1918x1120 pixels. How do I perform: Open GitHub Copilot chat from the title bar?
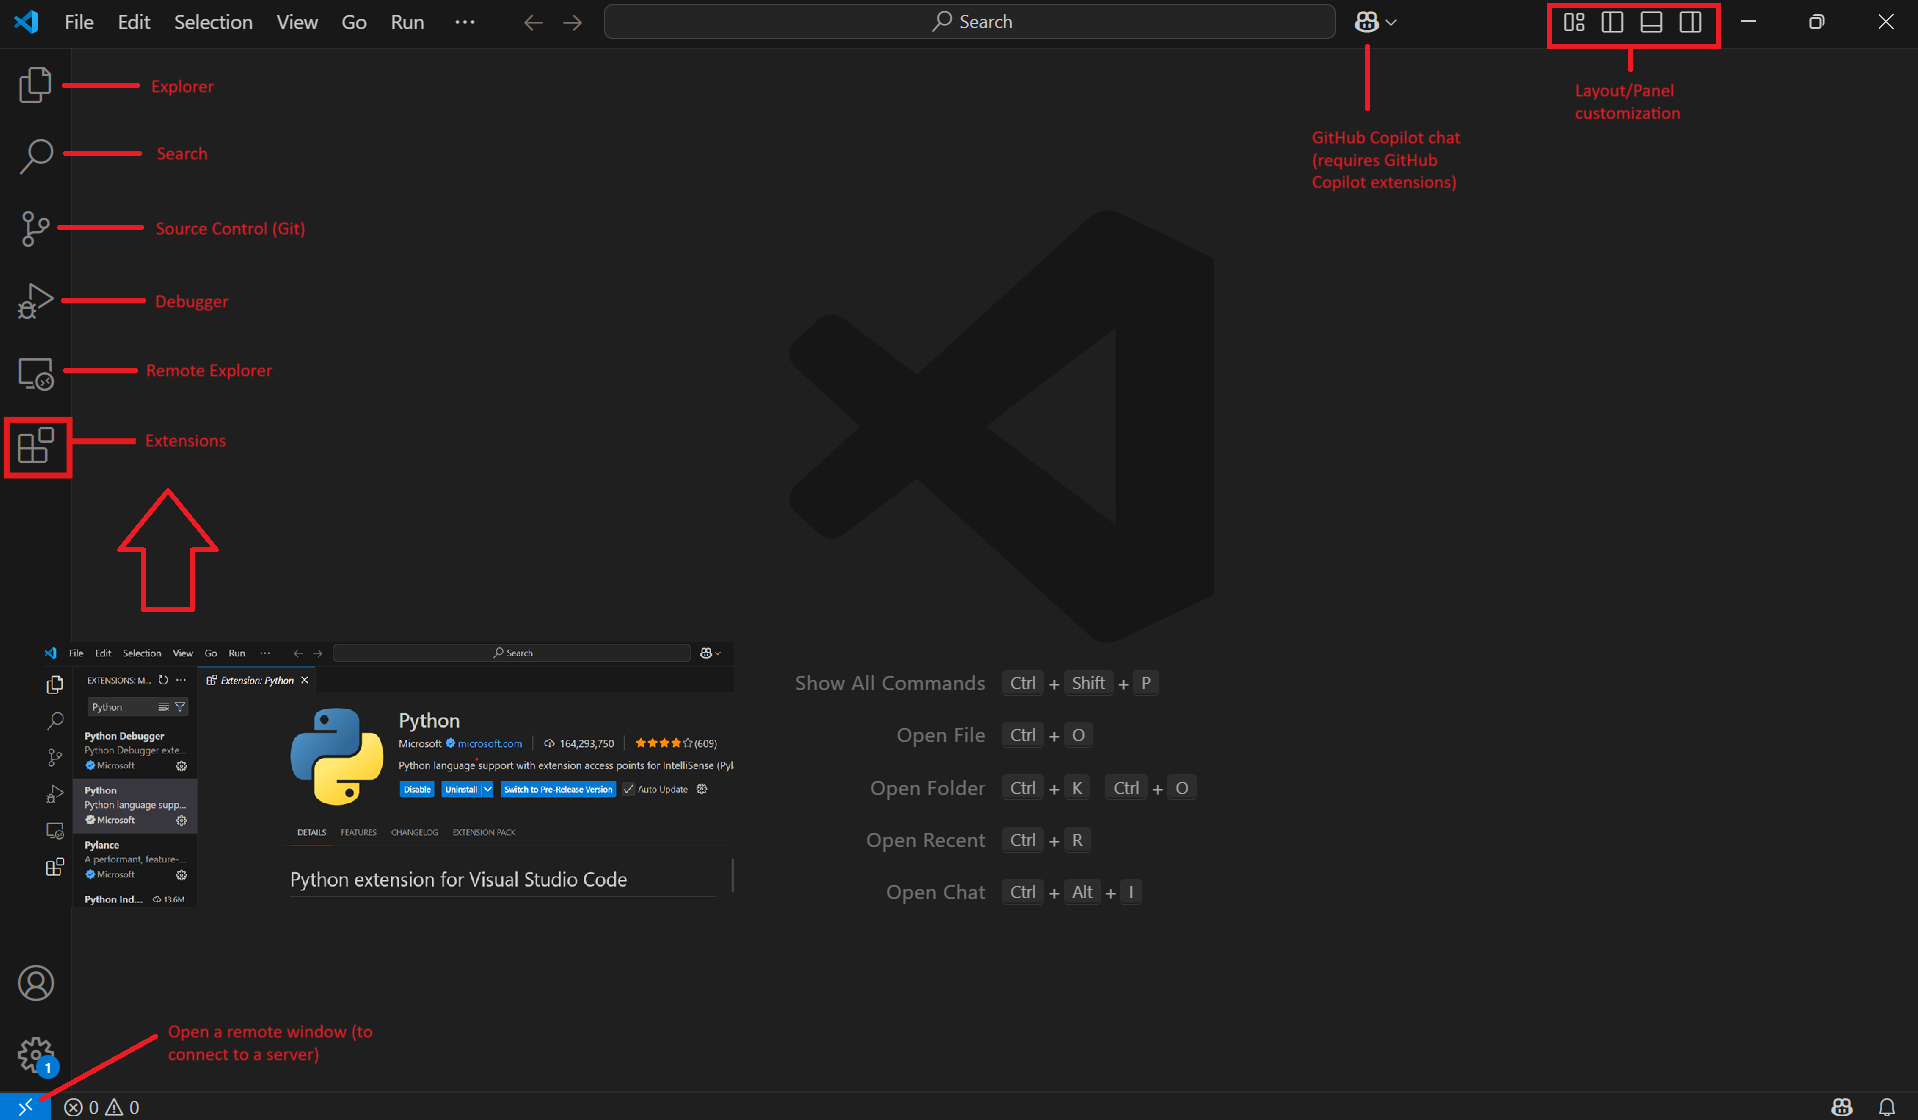tap(1367, 21)
